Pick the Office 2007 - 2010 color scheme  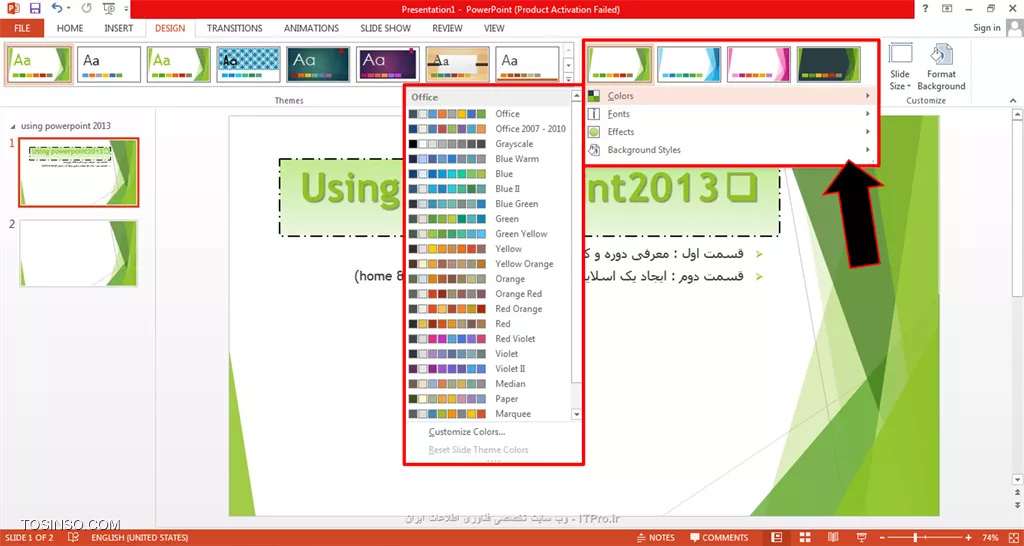tap(488, 129)
